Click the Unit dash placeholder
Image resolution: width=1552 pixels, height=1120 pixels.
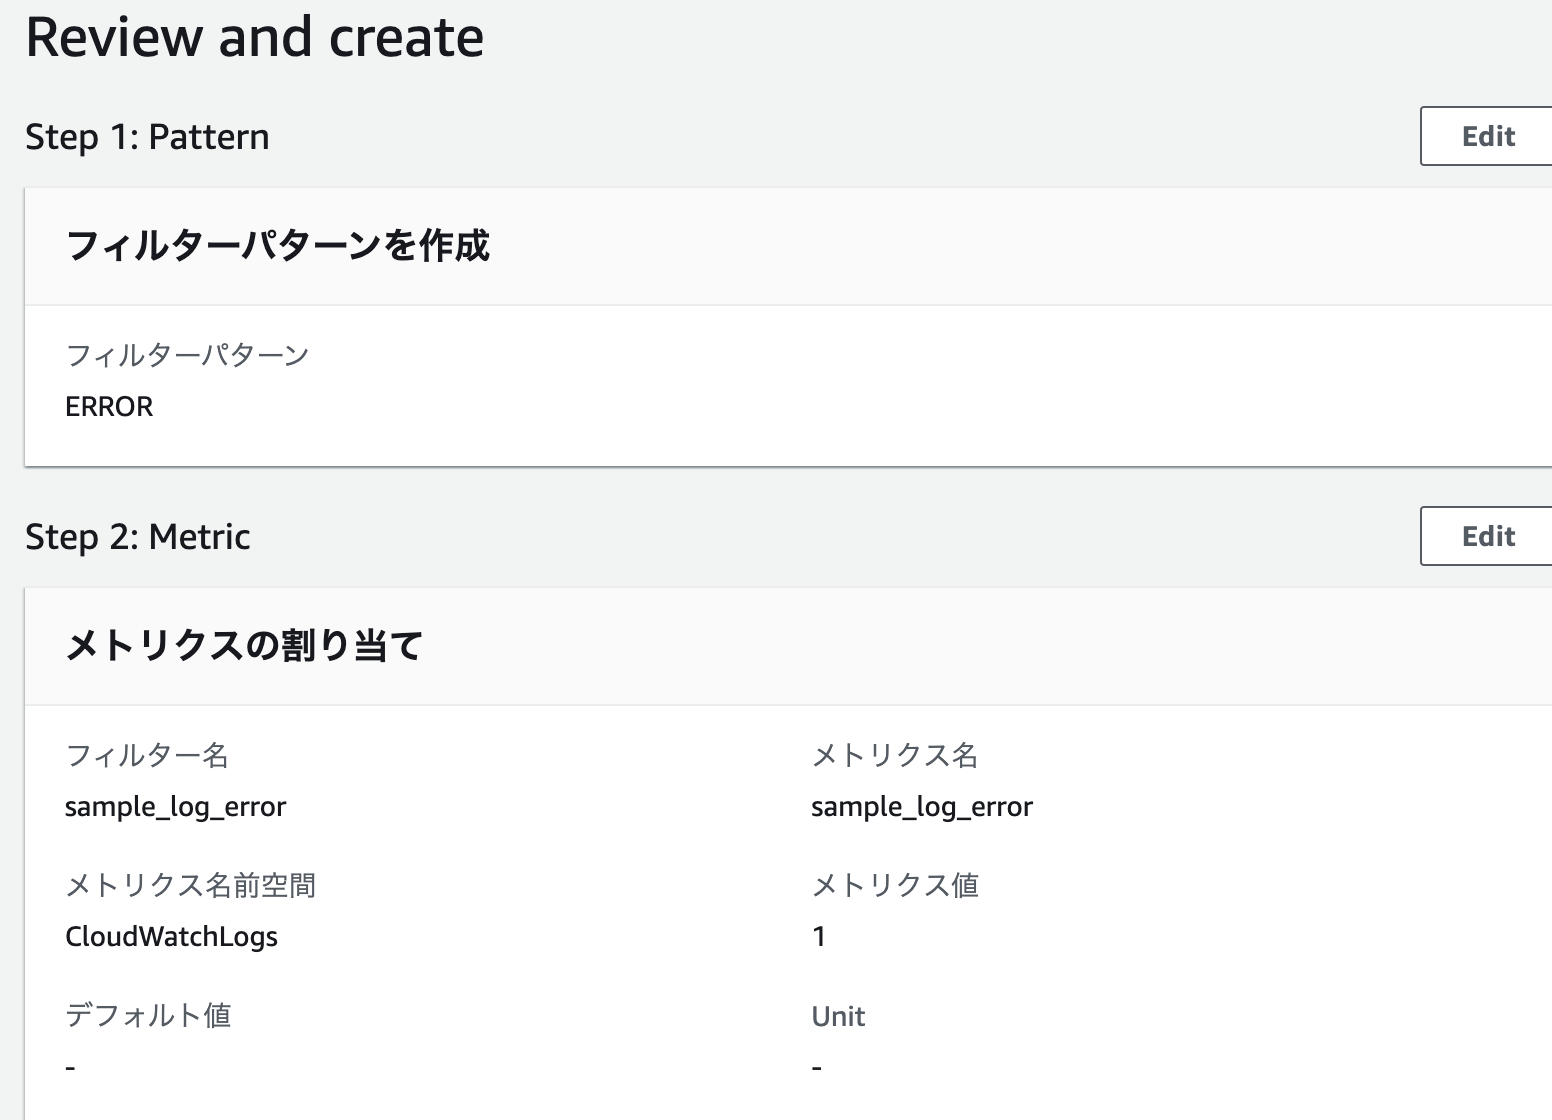818,1066
